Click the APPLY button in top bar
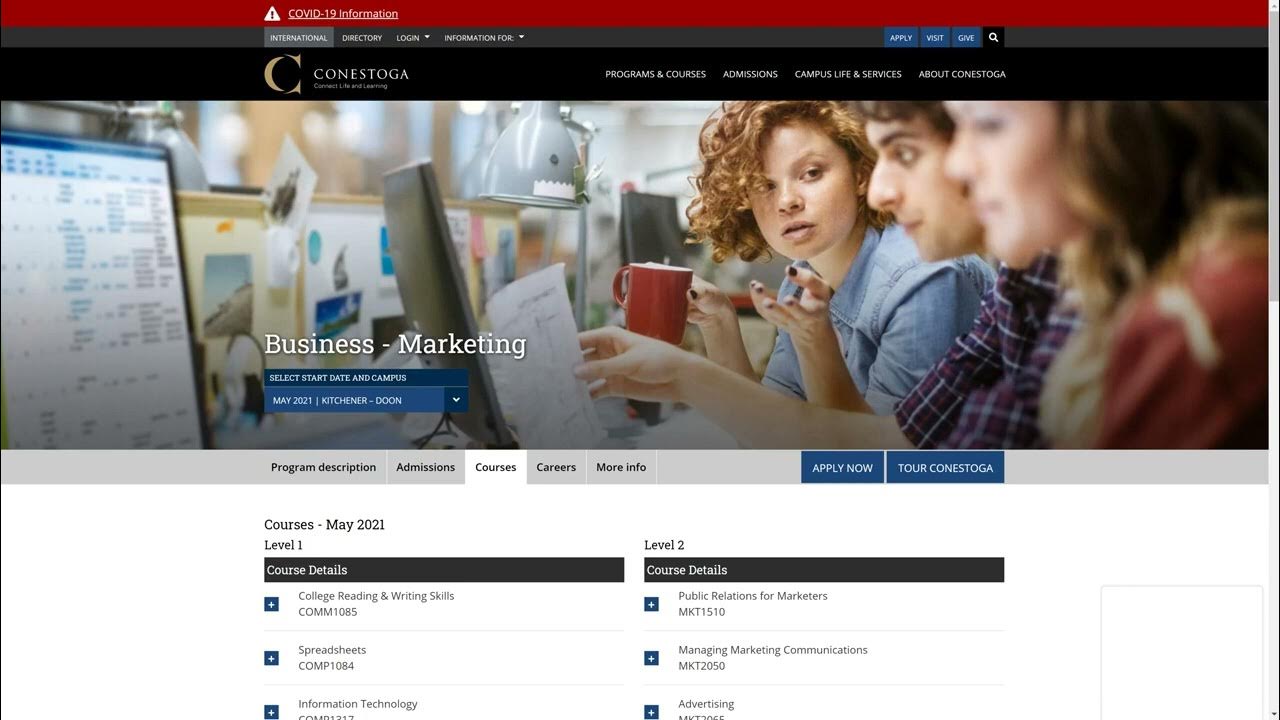The width and height of the screenshot is (1280, 720). click(901, 38)
